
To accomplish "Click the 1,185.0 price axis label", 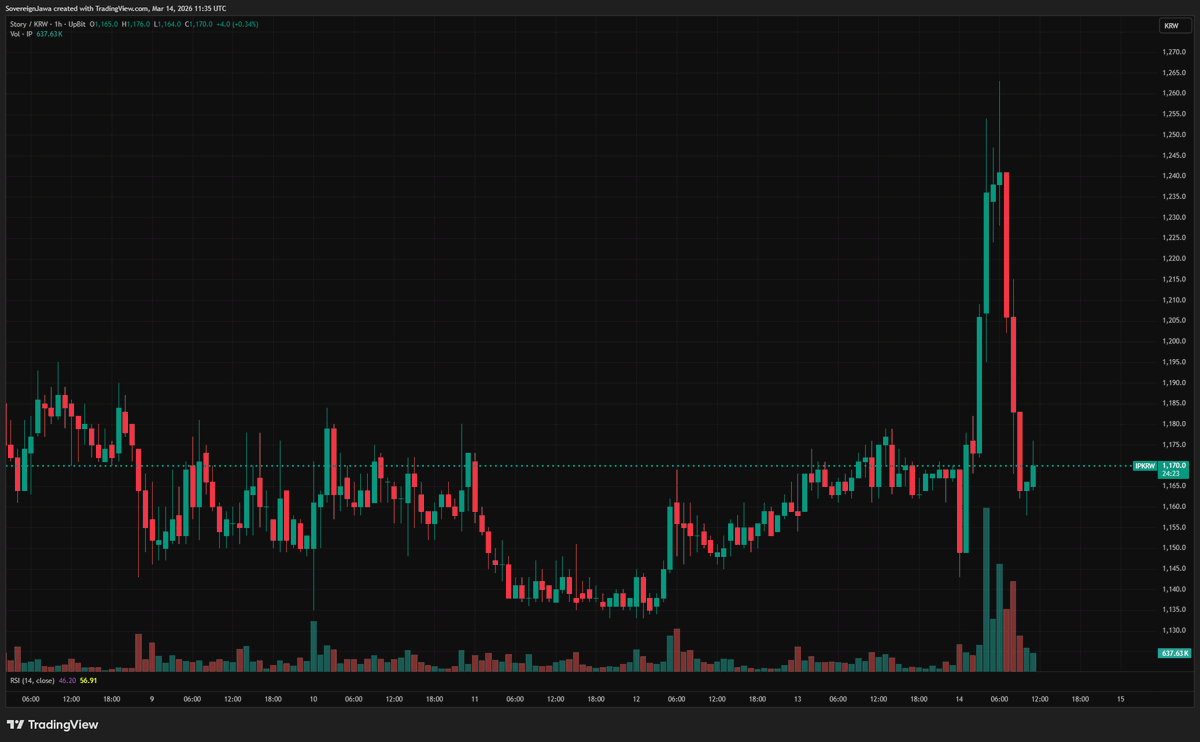I will [x=1174, y=403].
